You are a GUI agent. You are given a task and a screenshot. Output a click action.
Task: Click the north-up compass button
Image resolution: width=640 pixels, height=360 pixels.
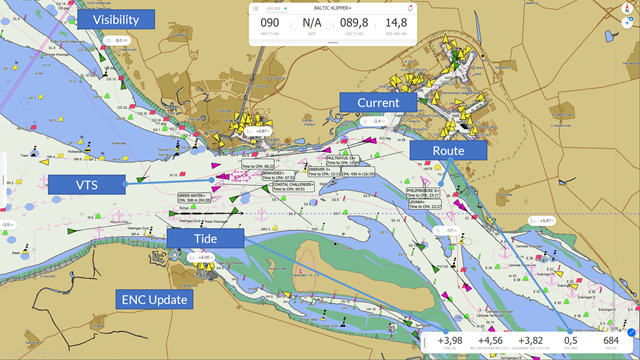[627, 9]
